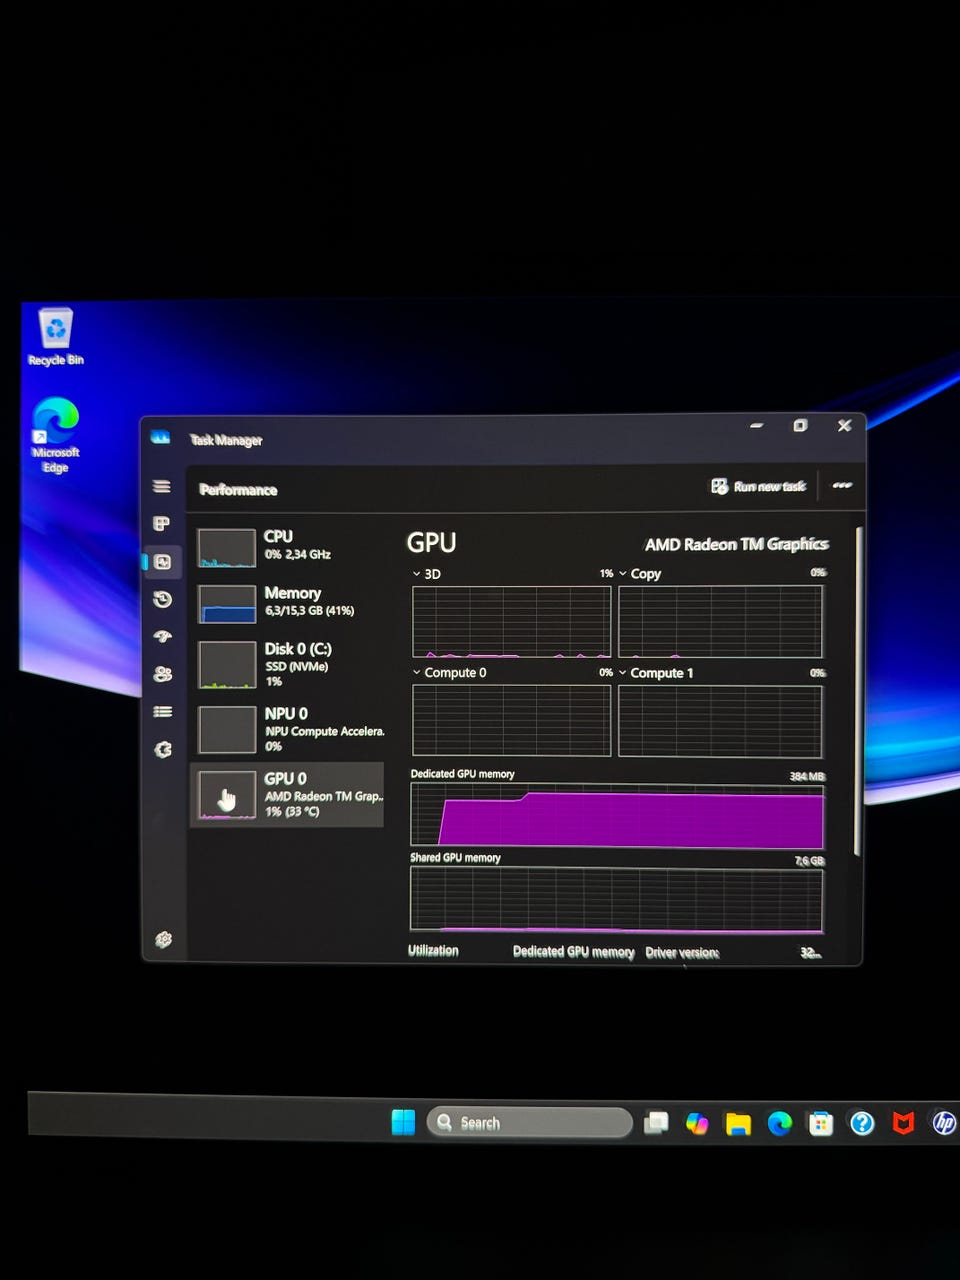The height and width of the screenshot is (1280, 960).
Task: Open the Processes page in the sidebar
Action: (x=162, y=524)
